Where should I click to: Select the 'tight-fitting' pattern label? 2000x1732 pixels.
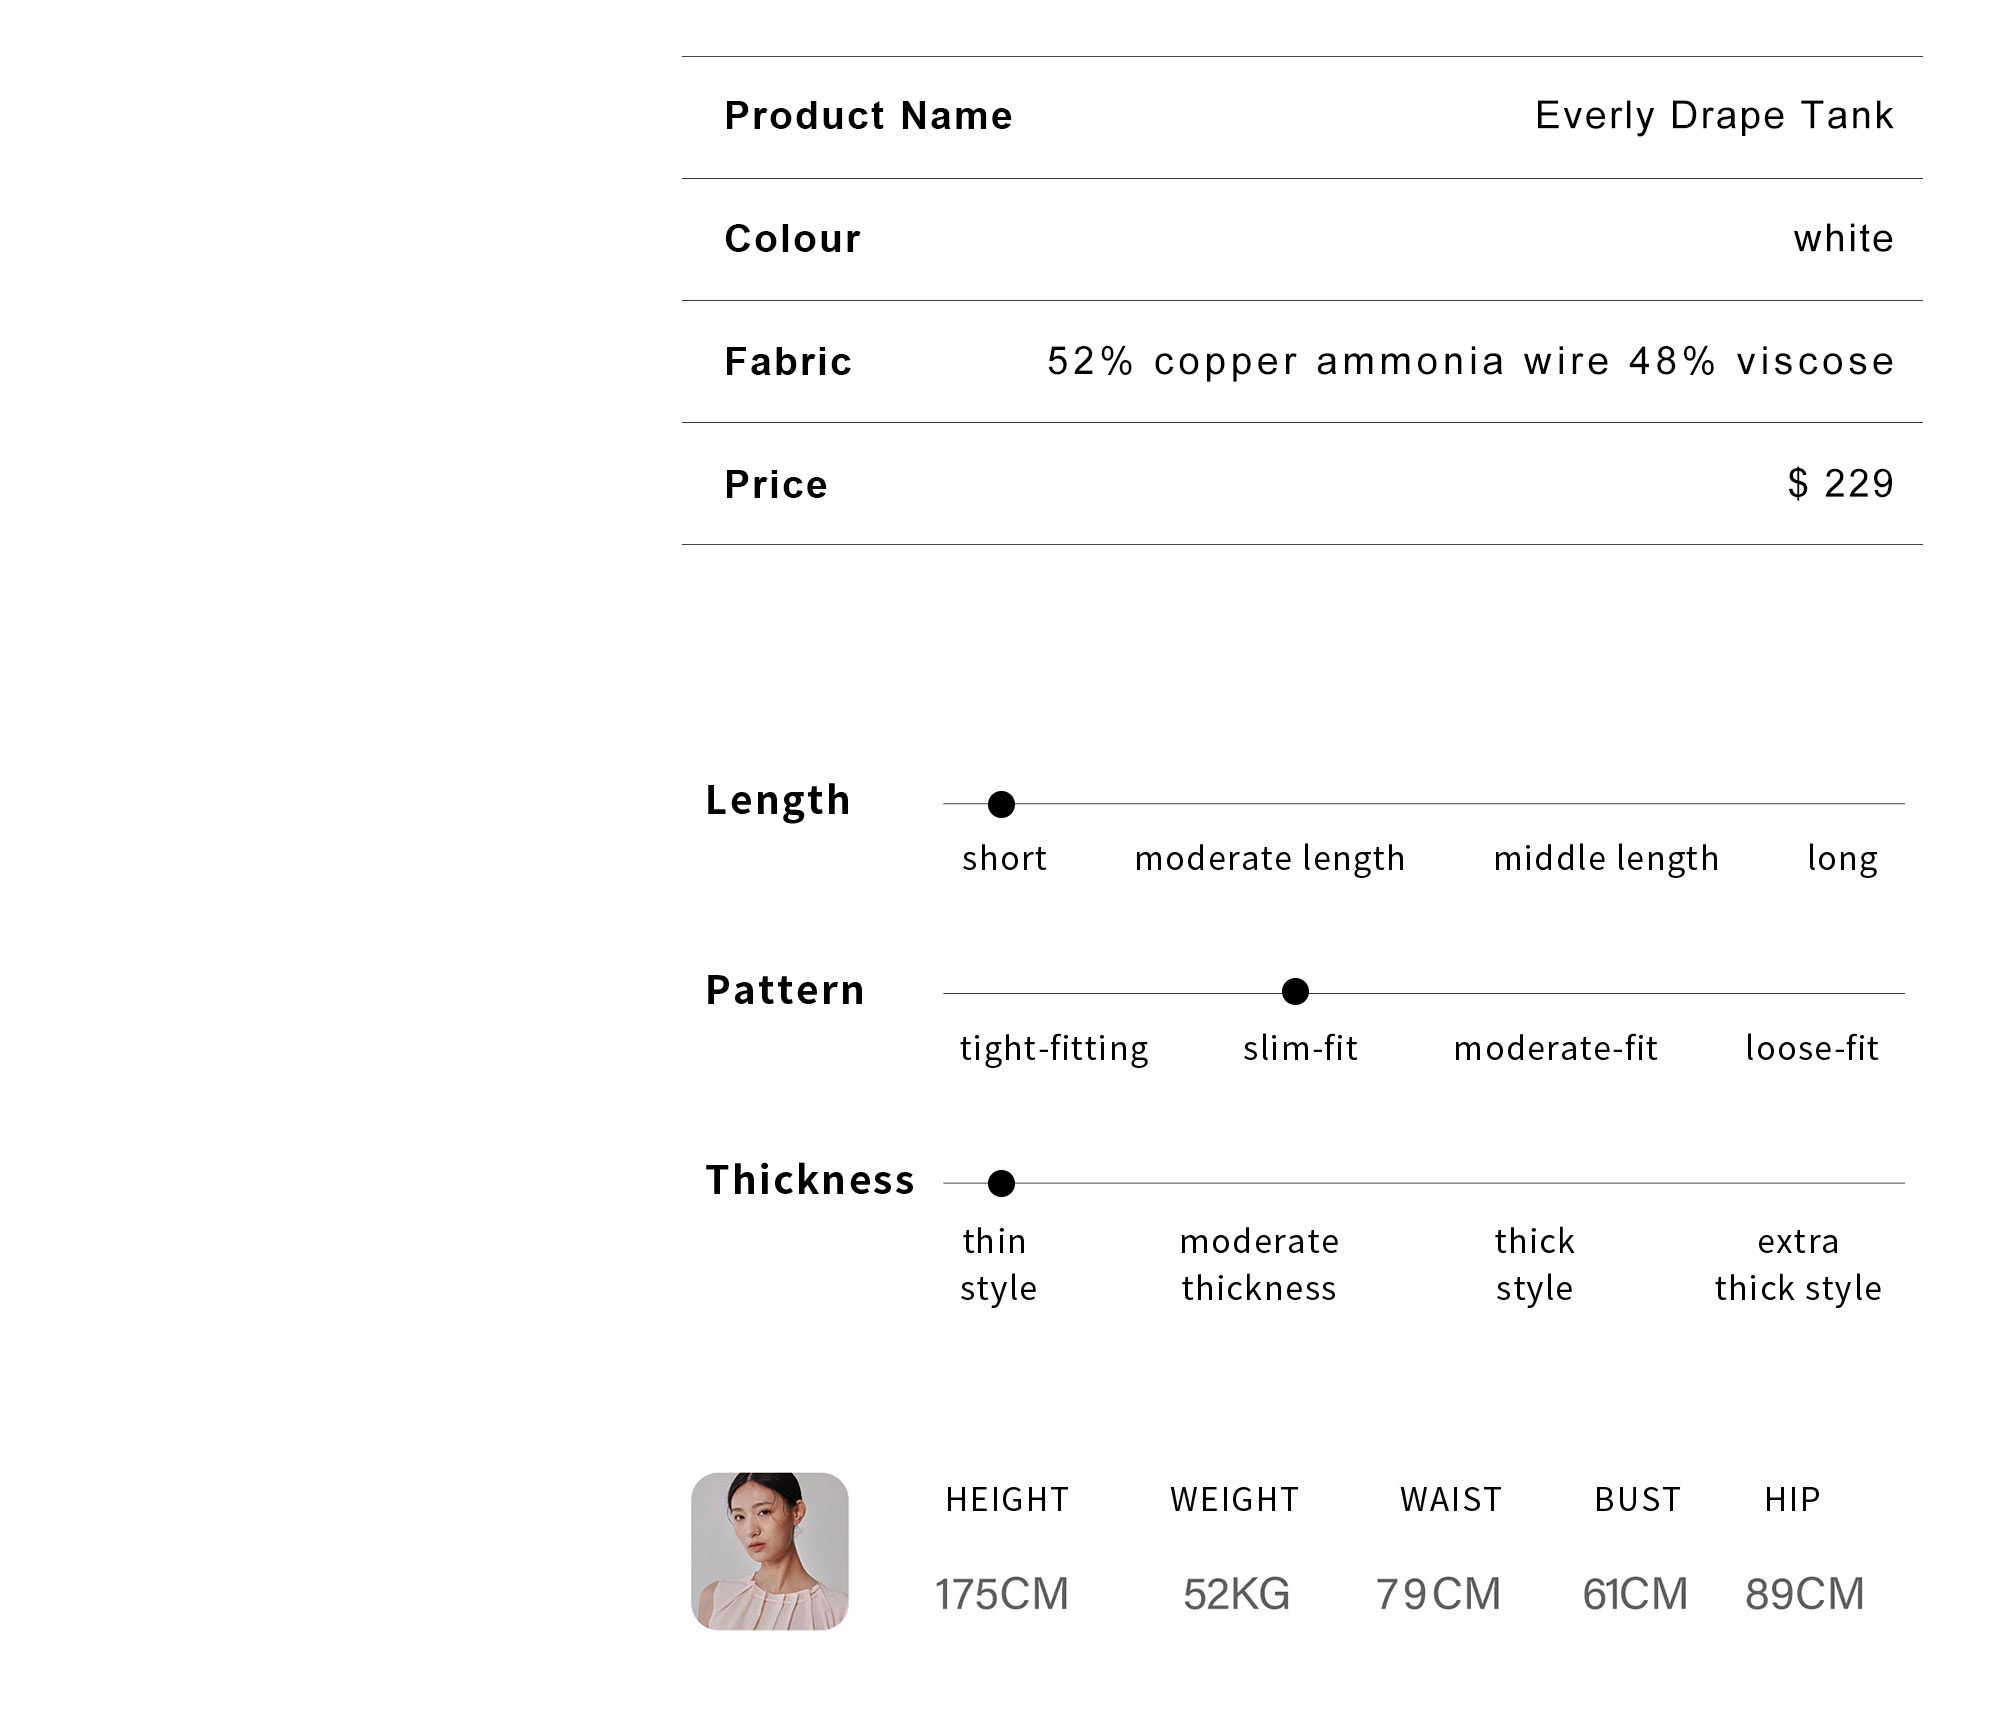pyautogui.click(x=1054, y=1048)
